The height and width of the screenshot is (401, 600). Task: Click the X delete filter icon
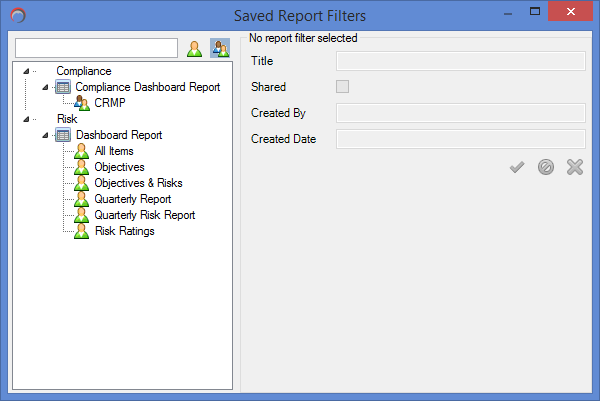pos(575,167)
